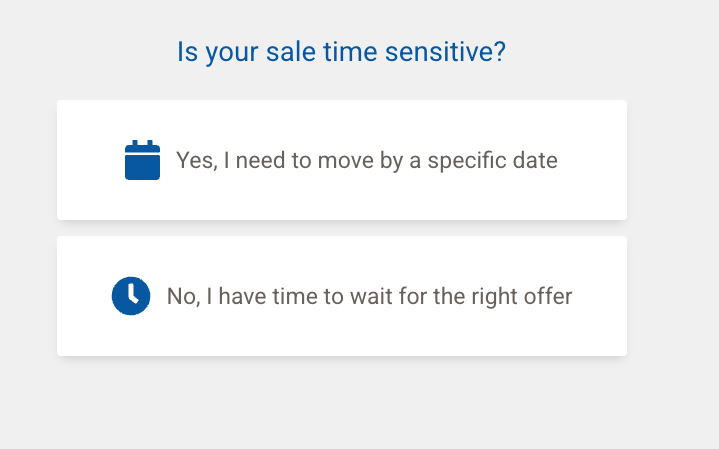Click the blue clock icon

pyautogui.click(x=130, y=296)
